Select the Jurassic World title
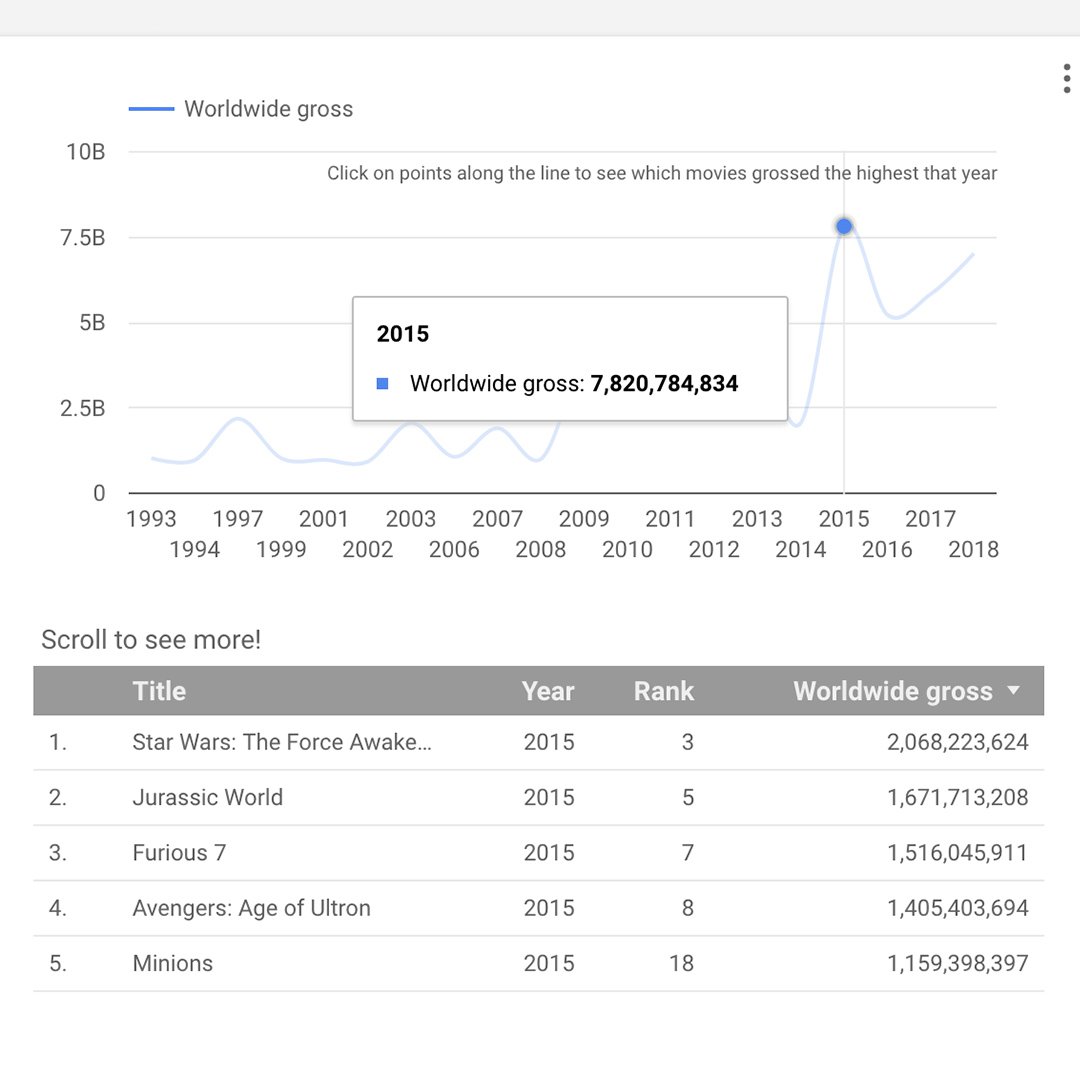The image size is (1080, 1080). pyautogui.click(x=207, y=797)
